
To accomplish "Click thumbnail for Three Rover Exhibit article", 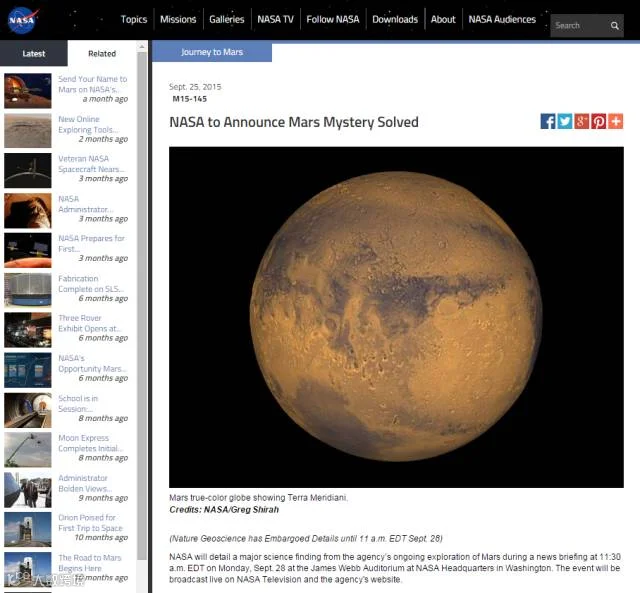I will (28, 330).
